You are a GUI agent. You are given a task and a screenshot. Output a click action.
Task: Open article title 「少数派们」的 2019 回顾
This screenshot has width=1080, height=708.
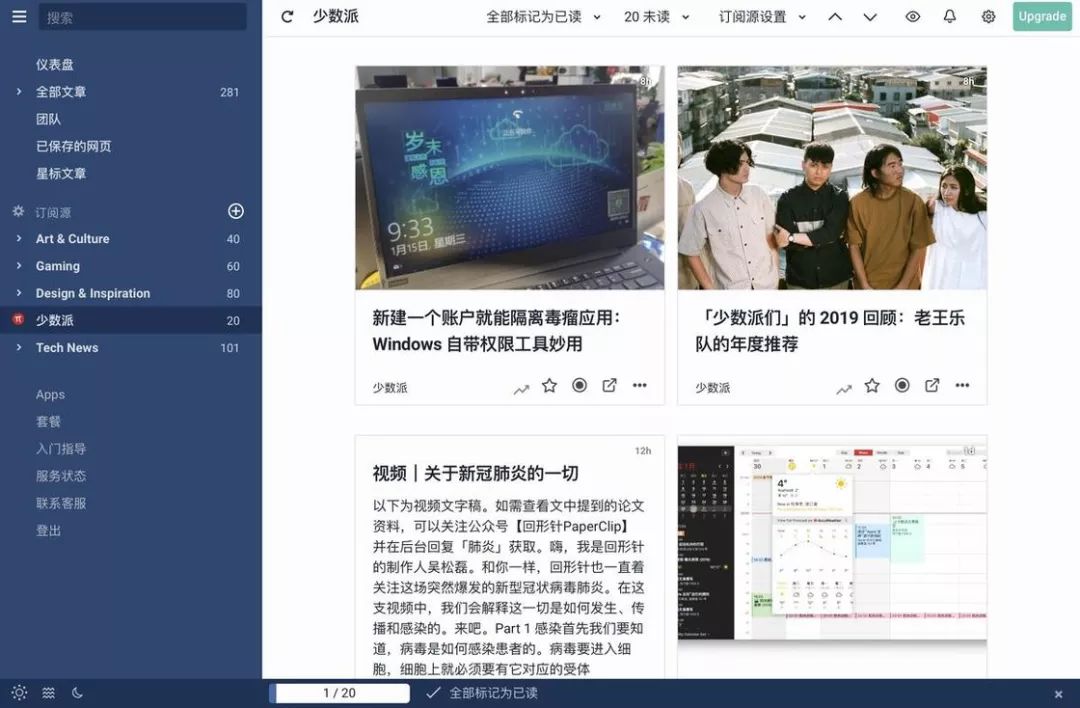tap(830, 331)
